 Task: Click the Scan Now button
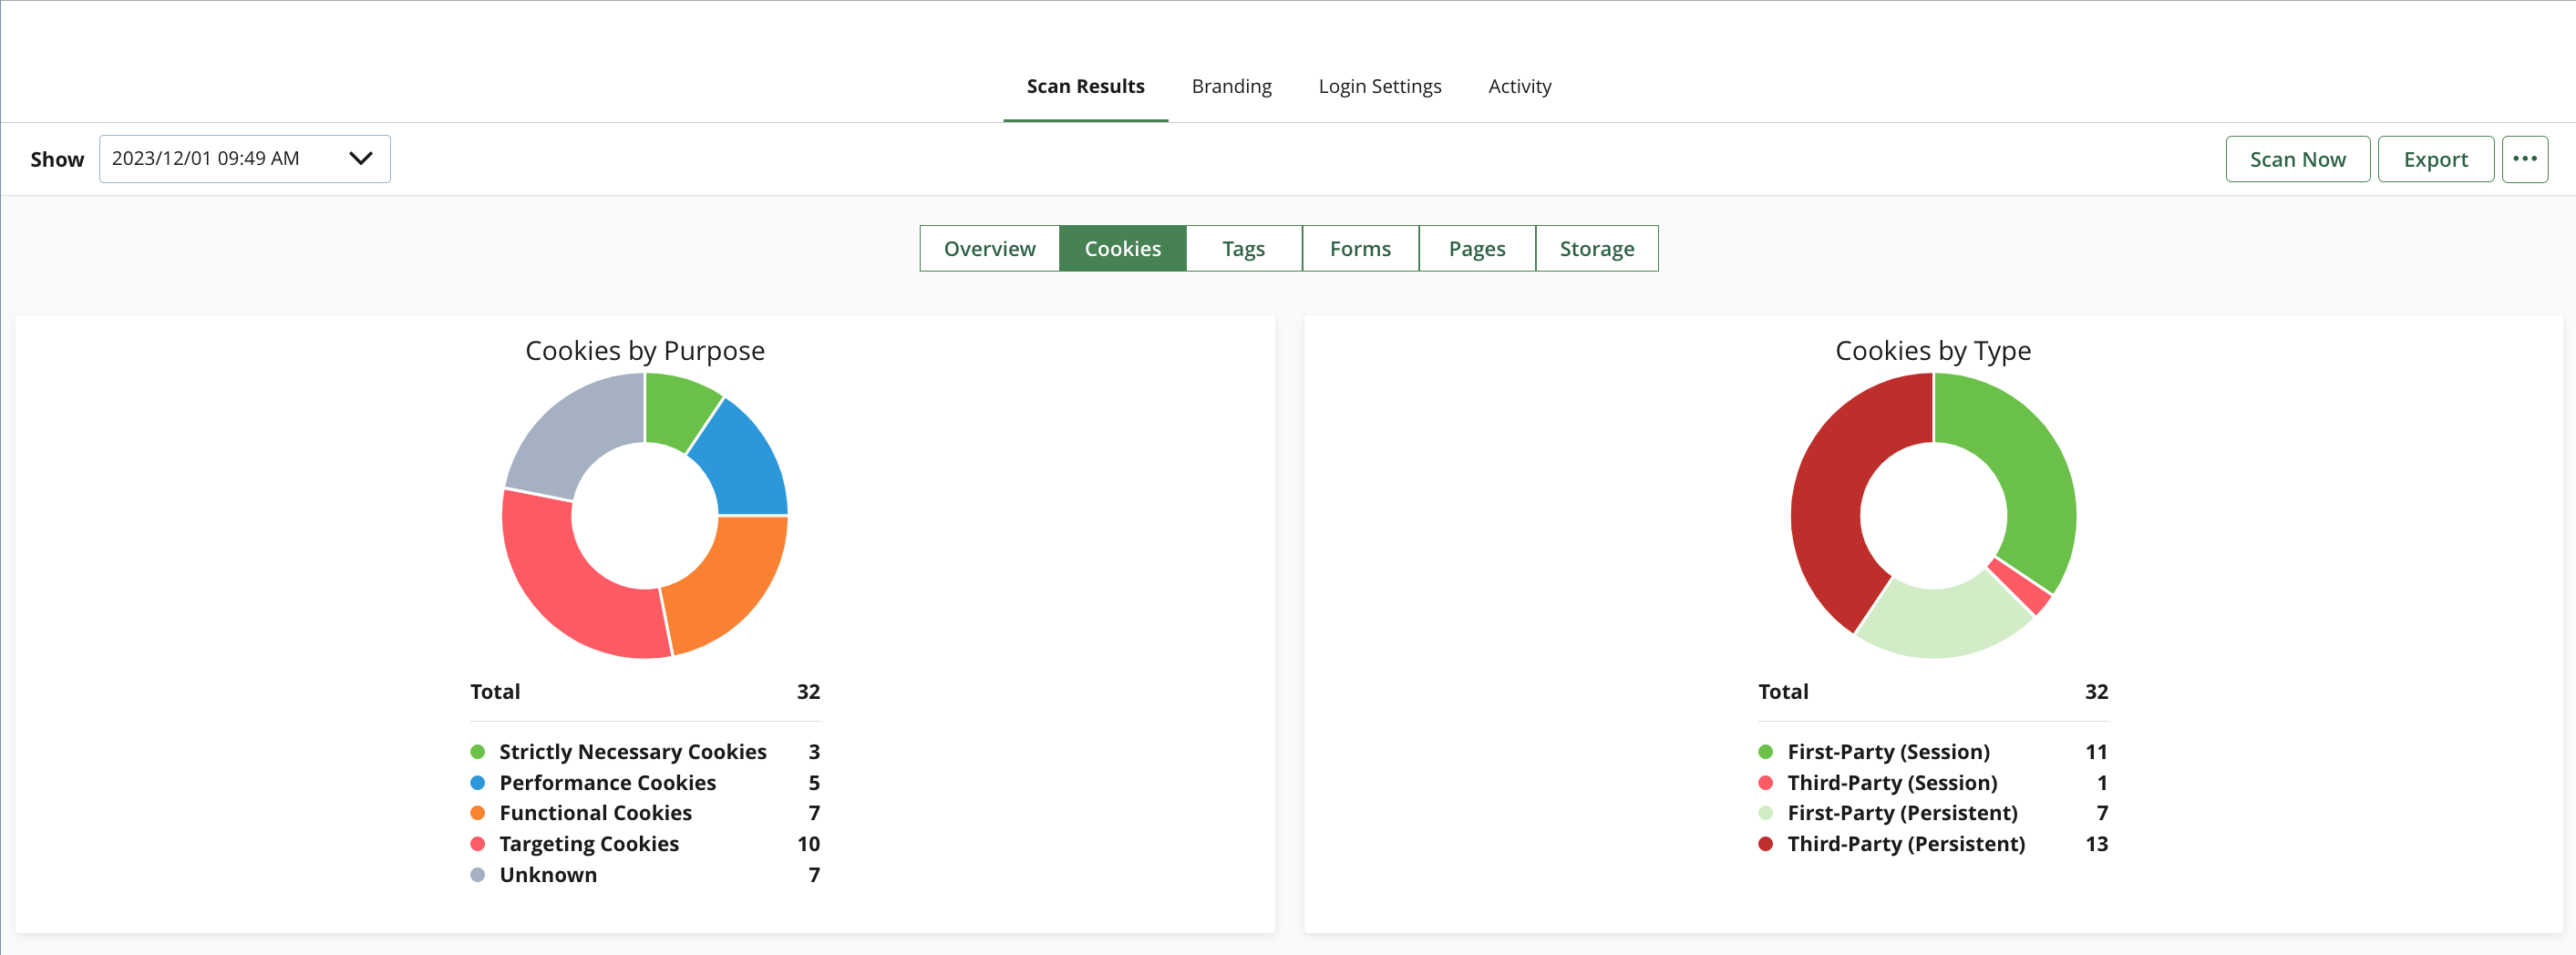(x=2296, y=159)
